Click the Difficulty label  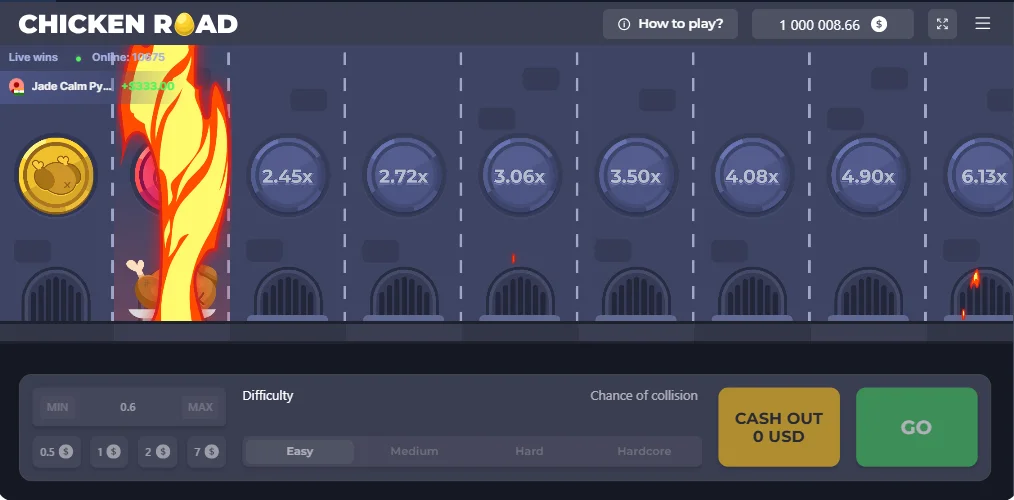pyautogui.click(x=268, y=395)
